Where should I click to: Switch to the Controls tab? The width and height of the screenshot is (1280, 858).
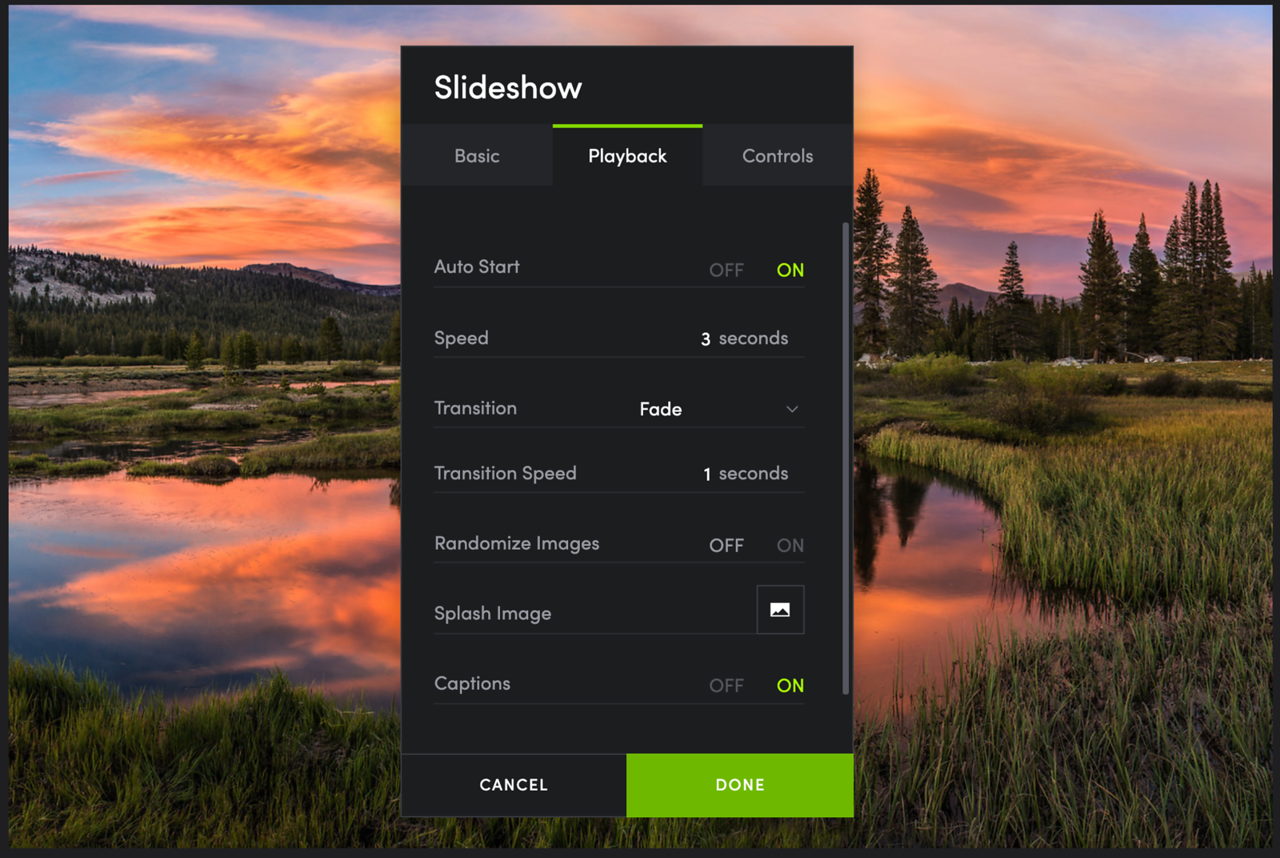pos(778,156)
